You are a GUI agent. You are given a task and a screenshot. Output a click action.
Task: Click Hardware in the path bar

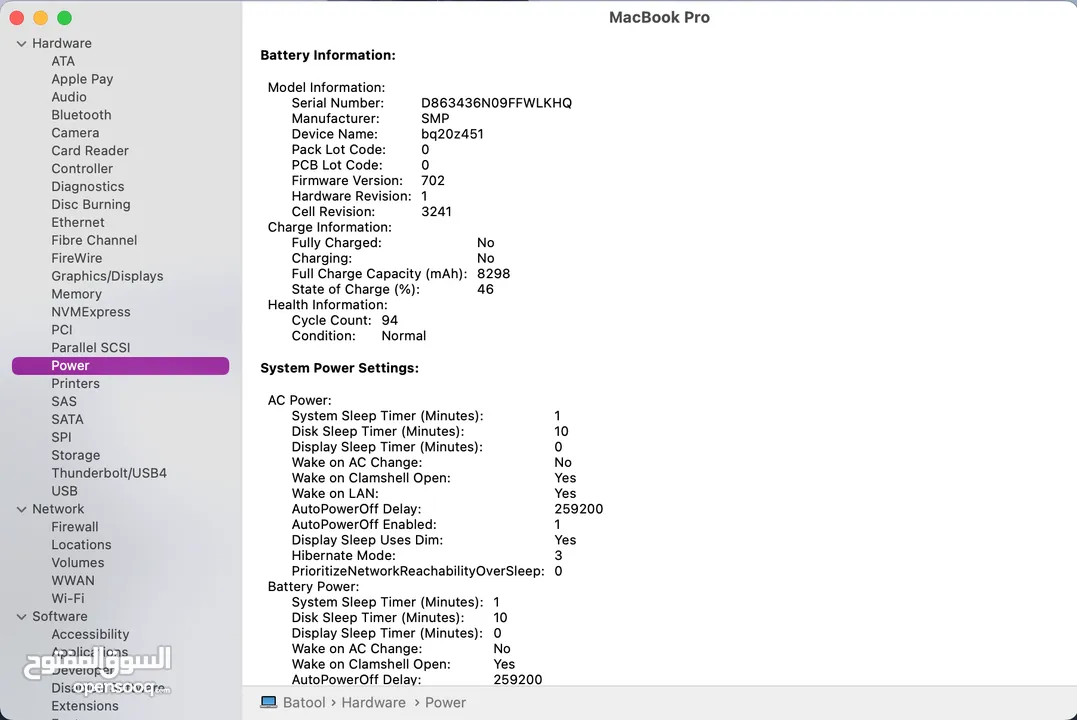coord(374,702)
